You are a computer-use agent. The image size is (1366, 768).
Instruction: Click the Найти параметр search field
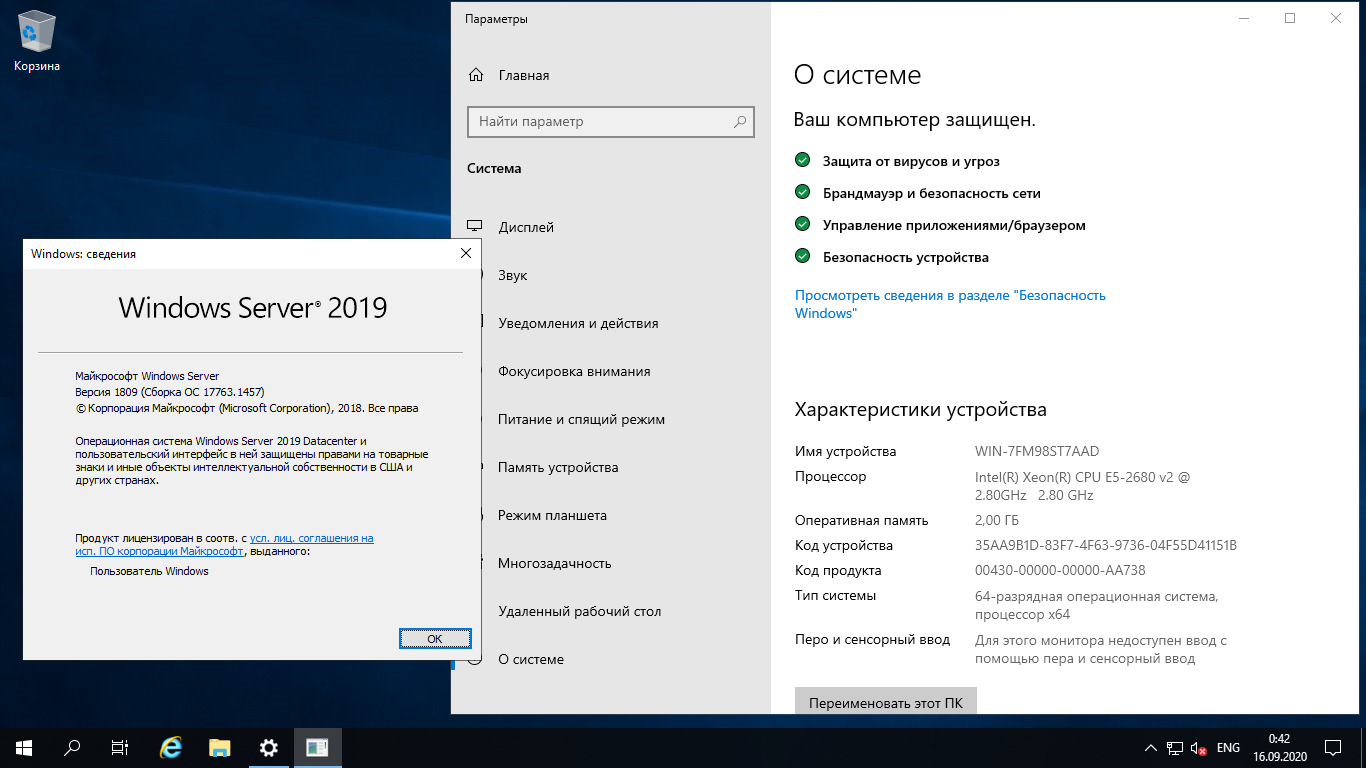pyautogui.click(x=611, y=122)
